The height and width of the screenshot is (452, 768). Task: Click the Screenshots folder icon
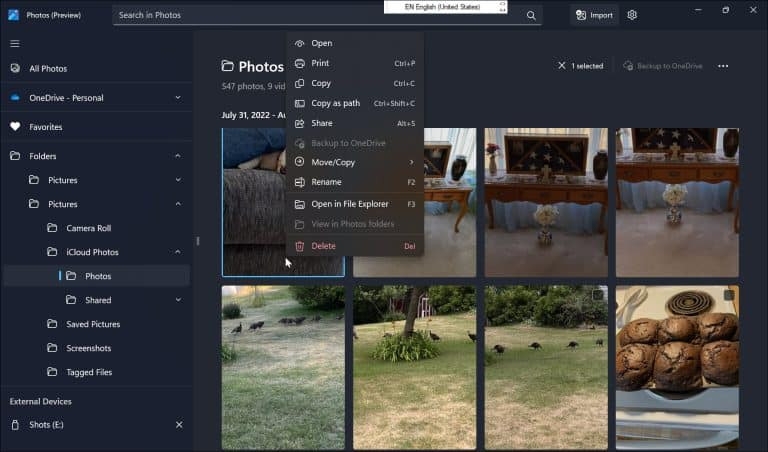pyautogui.click(x=52, y=348)
